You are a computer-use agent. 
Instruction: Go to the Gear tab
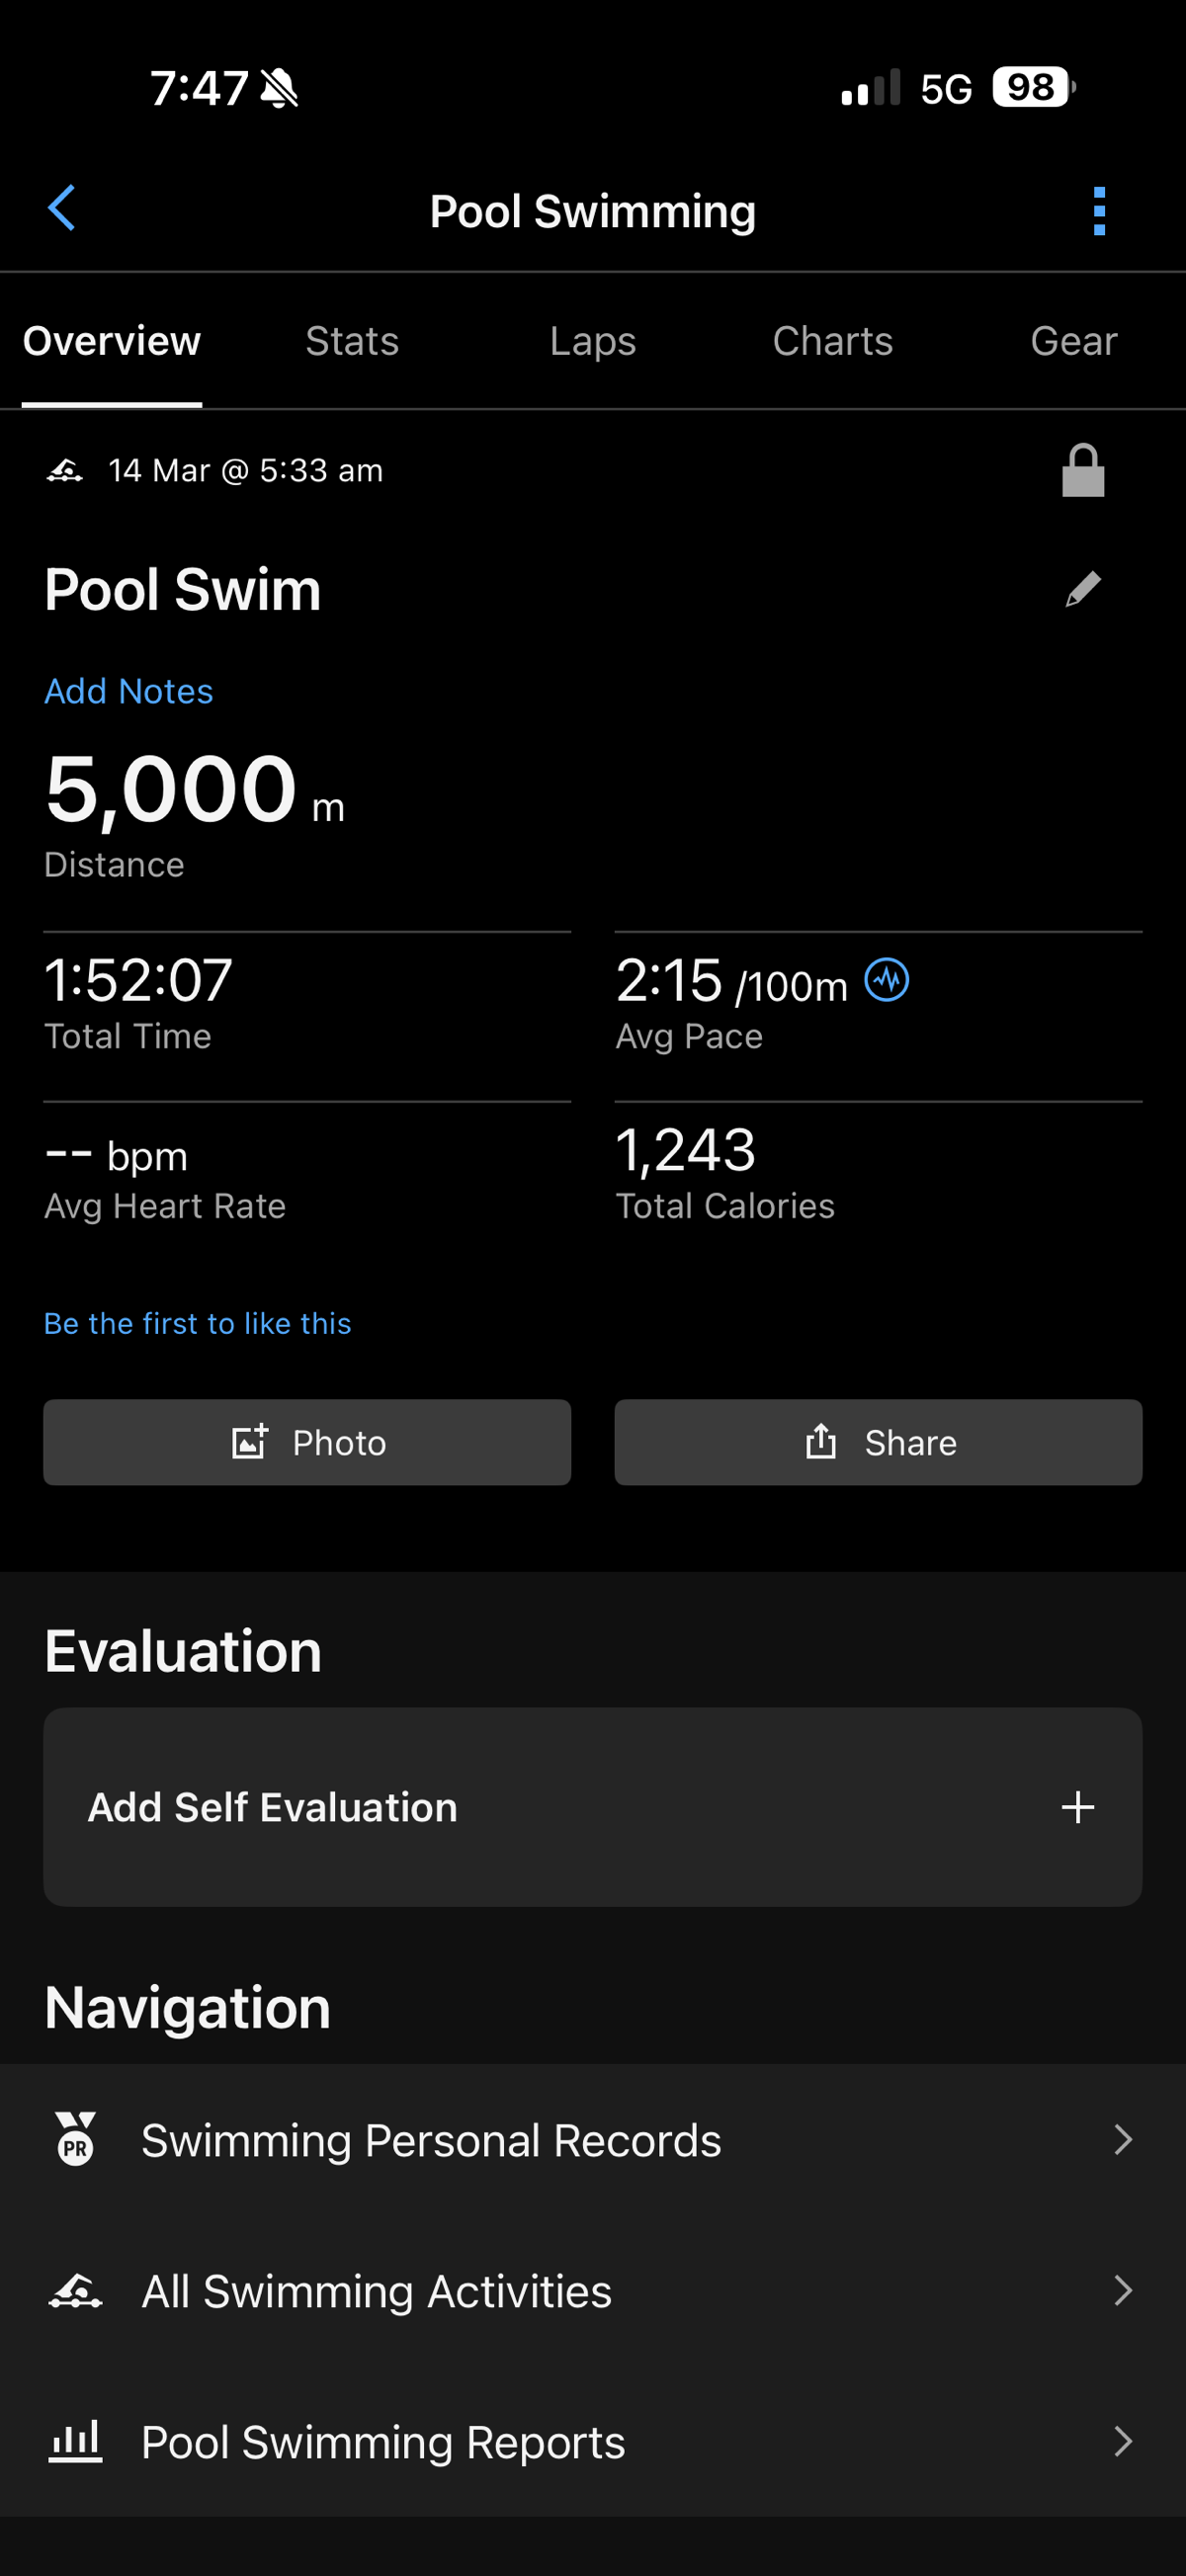[x=1074, y=342]
